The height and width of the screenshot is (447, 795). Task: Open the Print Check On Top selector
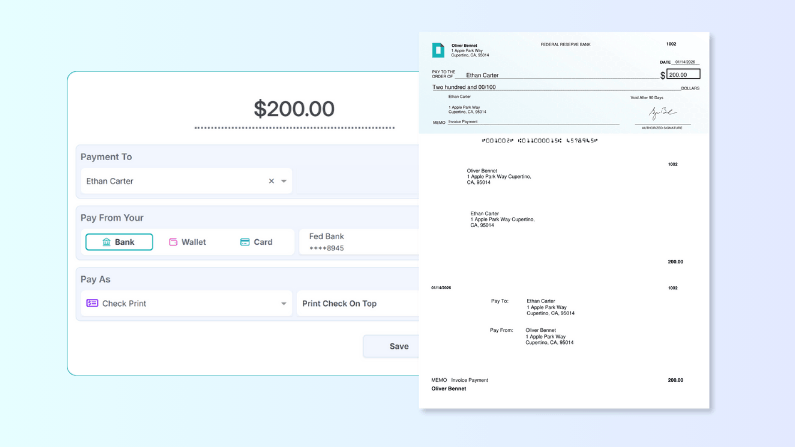(x=357, y=304)
